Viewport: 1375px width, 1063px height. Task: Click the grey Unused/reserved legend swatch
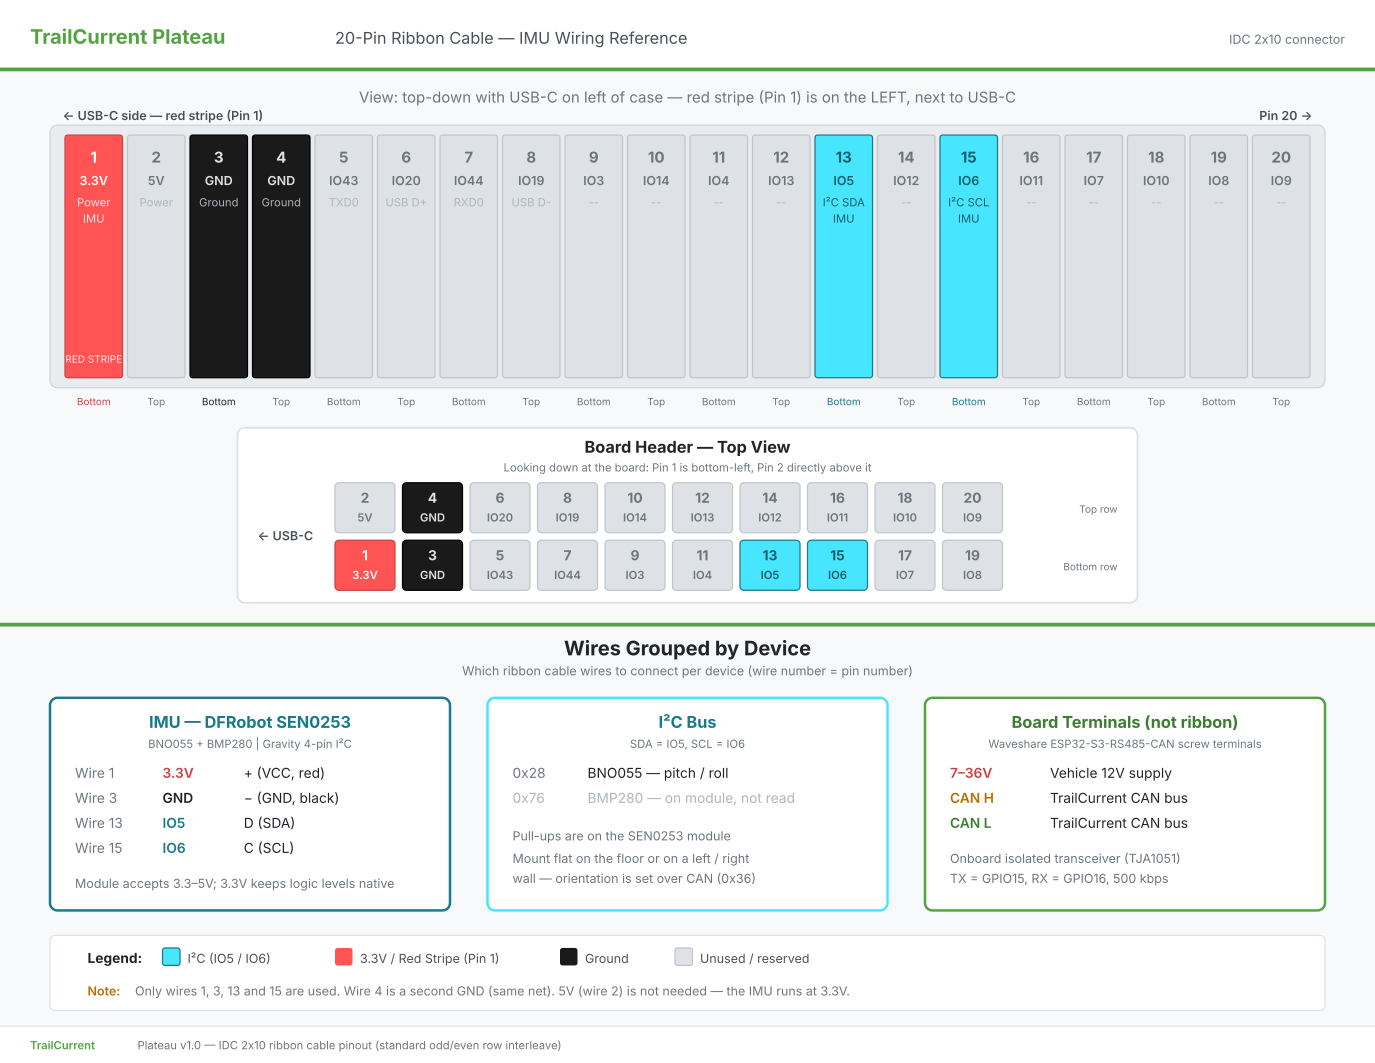tap(684, 957)
